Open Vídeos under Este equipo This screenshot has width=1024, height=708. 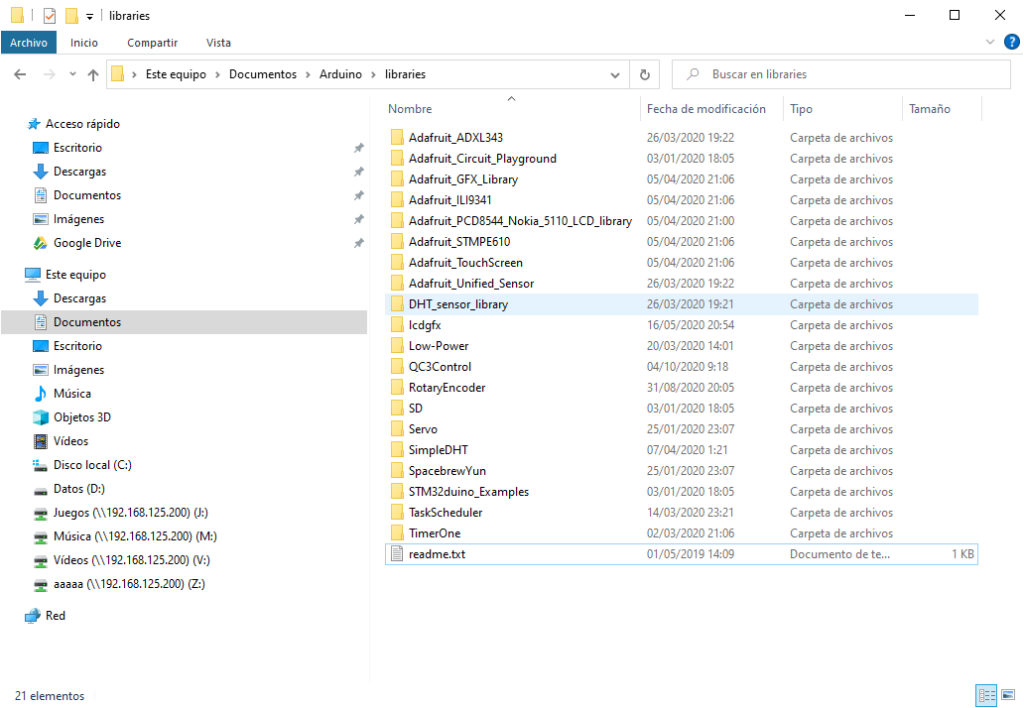coord(71,442)
